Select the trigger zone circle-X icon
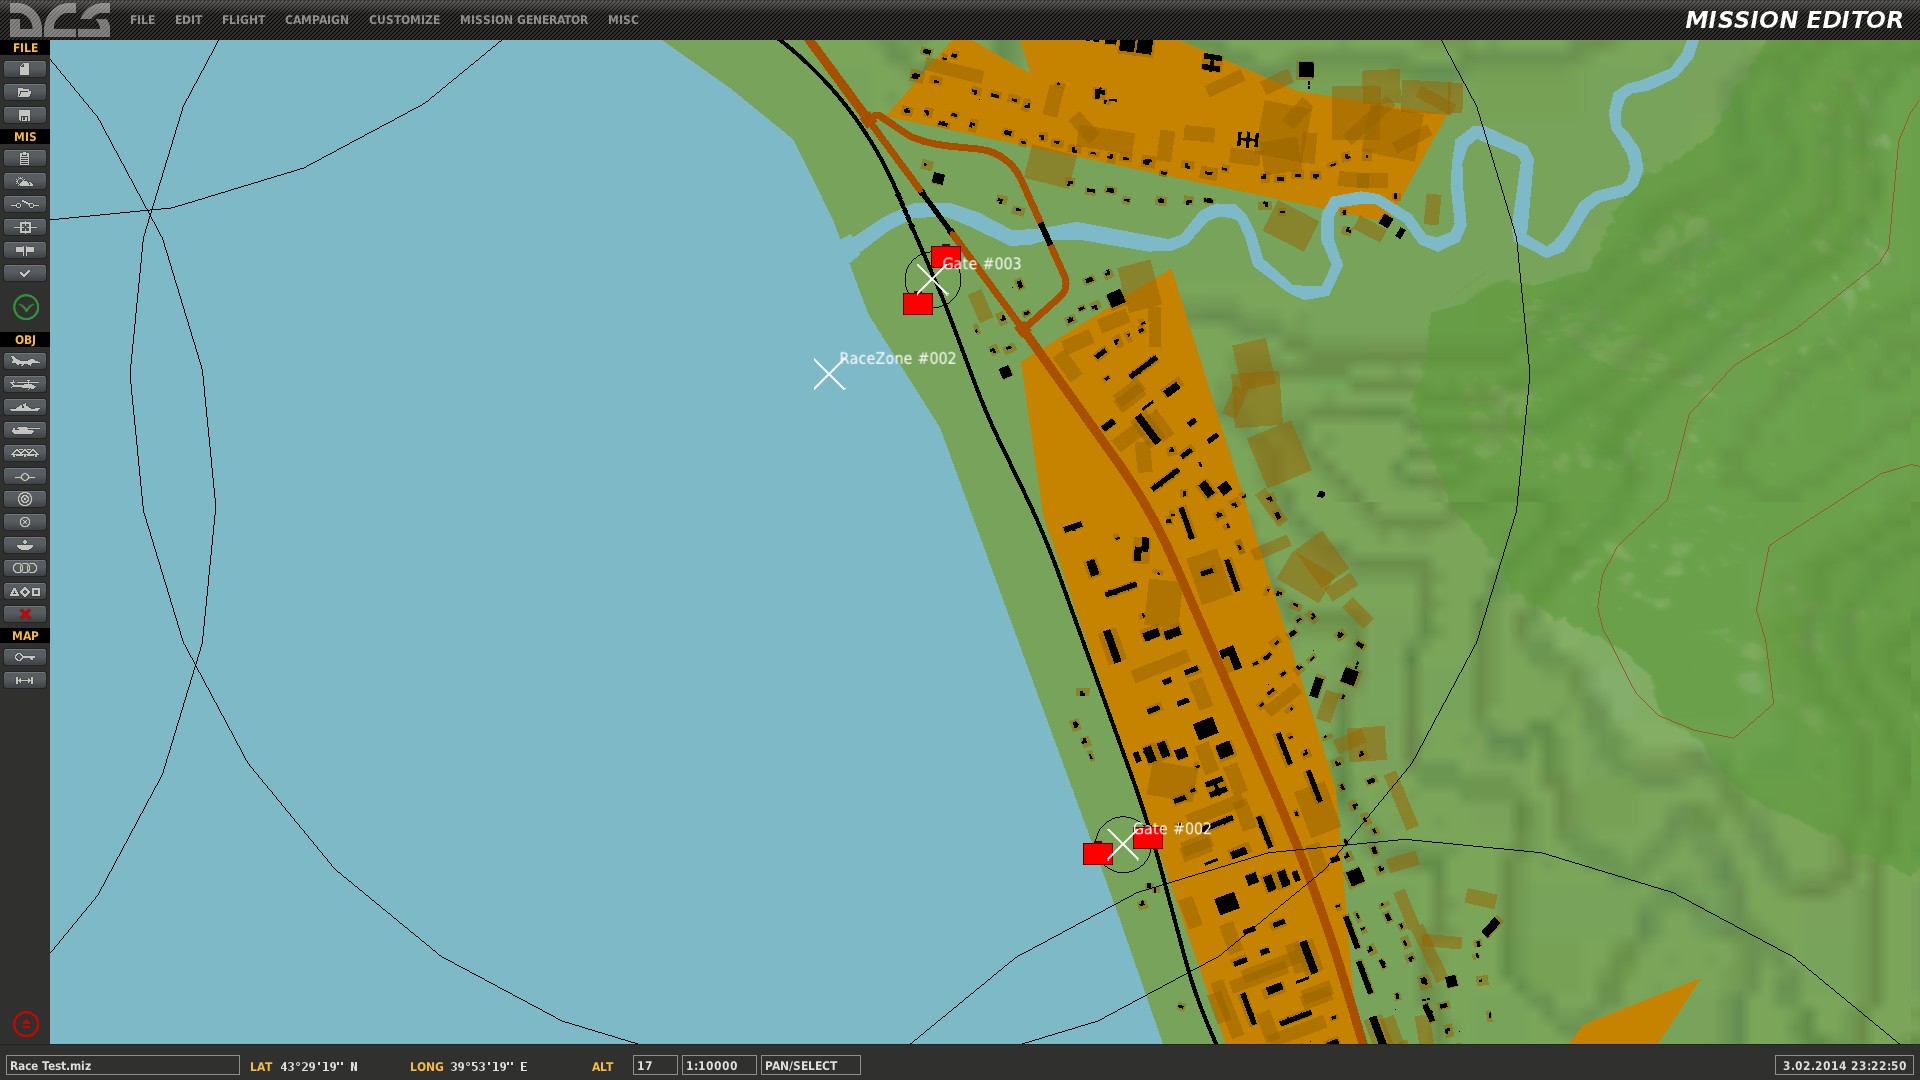This screenshot has width=1920, height=1080. click(25, 522)
